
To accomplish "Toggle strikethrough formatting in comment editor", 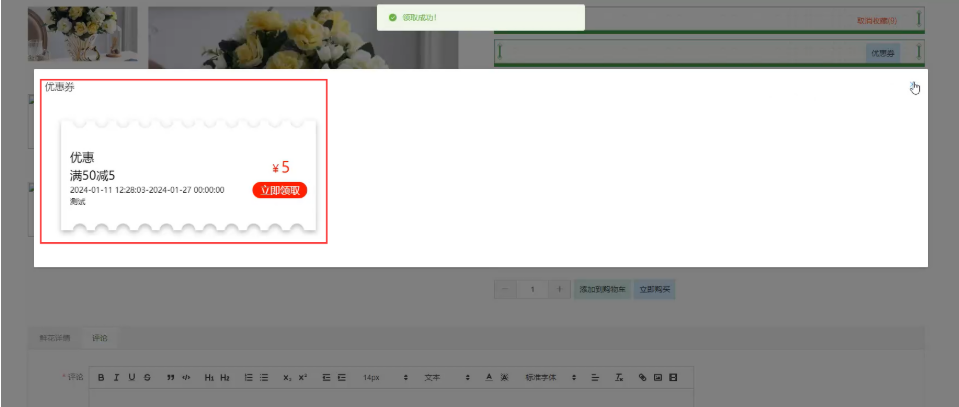I will tap(147, 378).
